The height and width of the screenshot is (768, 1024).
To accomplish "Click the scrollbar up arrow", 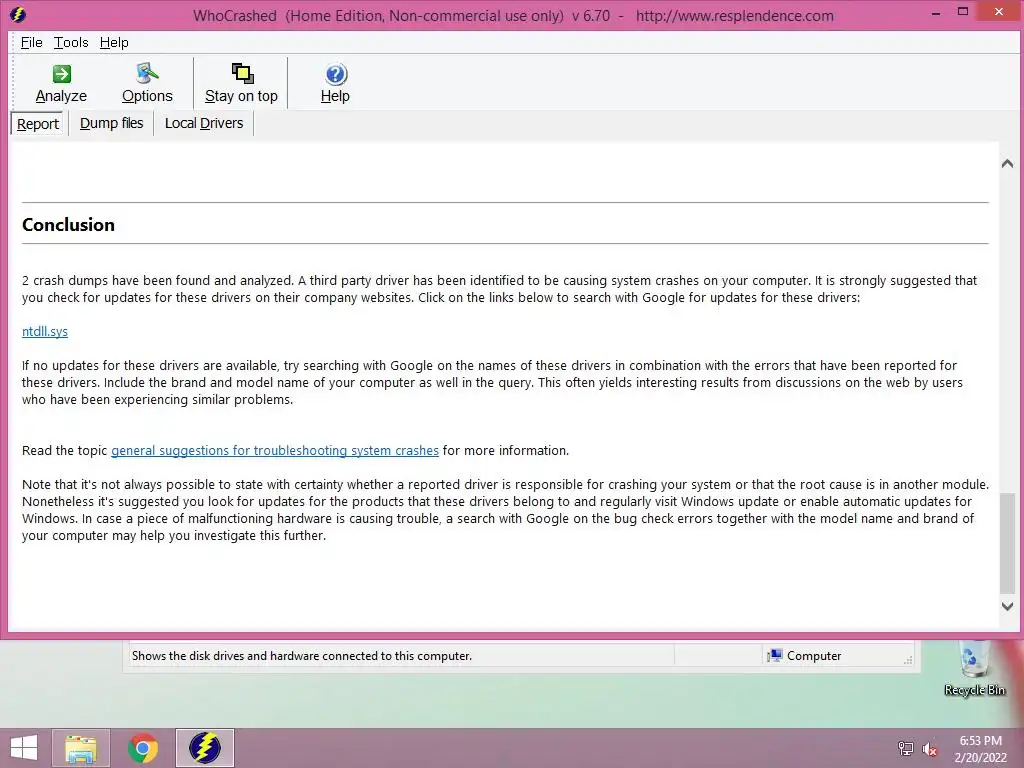I will pyautogui.click(x=1008, y=163).
